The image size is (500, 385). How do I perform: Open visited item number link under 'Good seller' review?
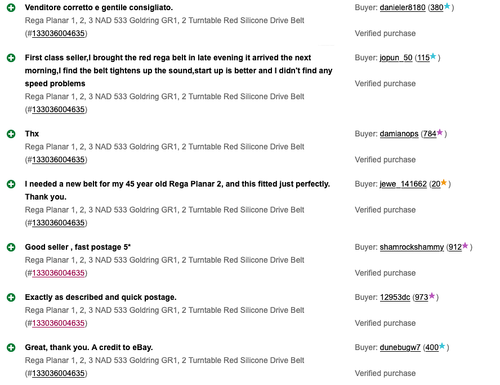coord(58,273)
